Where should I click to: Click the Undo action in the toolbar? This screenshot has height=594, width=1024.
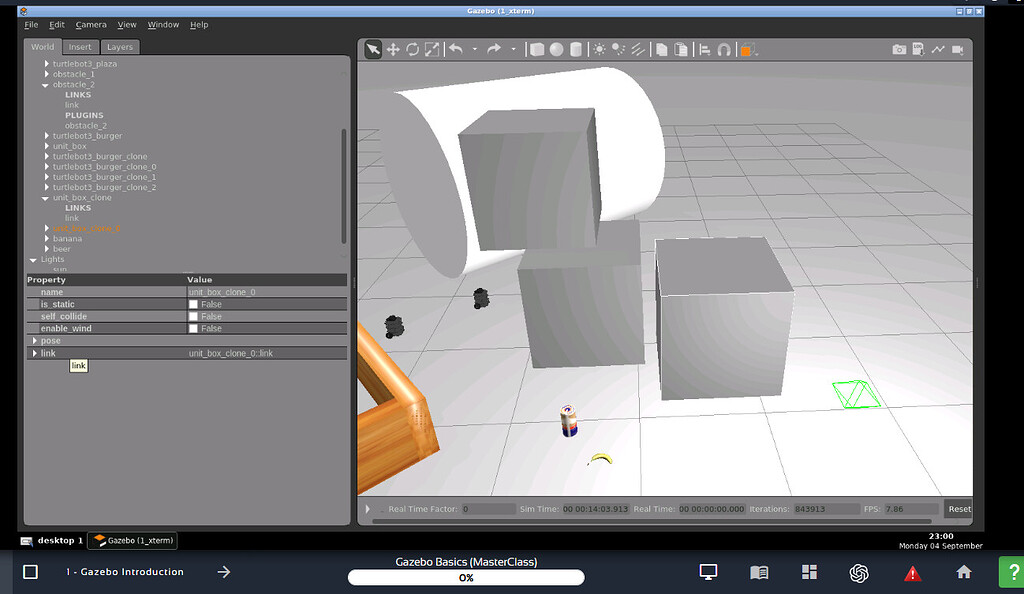pos(457,48)
